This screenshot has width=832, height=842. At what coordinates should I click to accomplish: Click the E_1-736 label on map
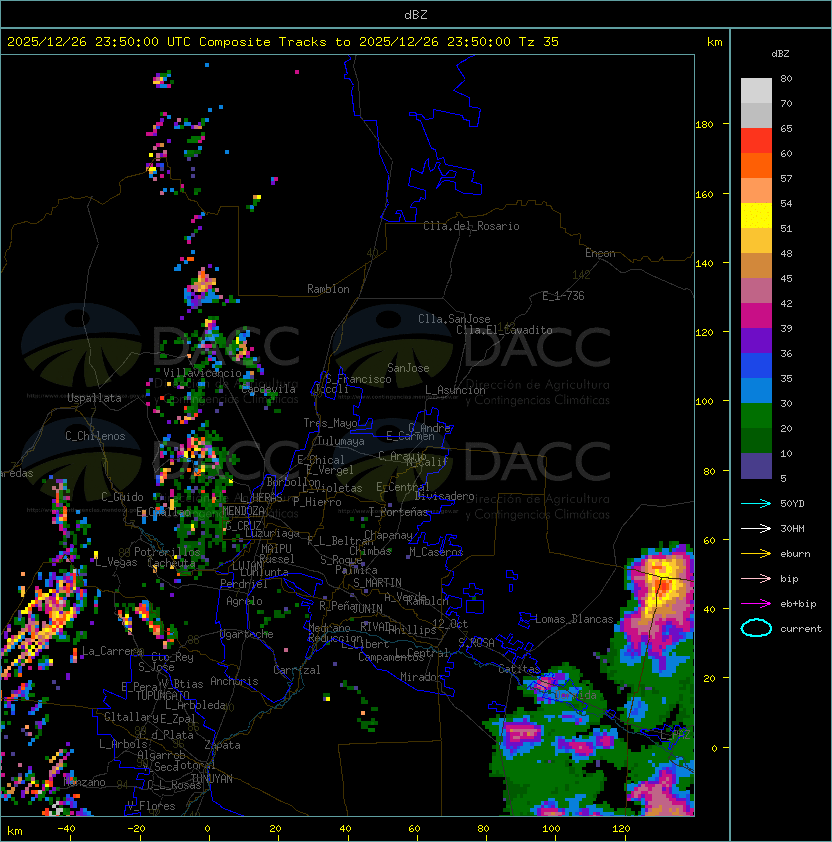tap(563, 296)
